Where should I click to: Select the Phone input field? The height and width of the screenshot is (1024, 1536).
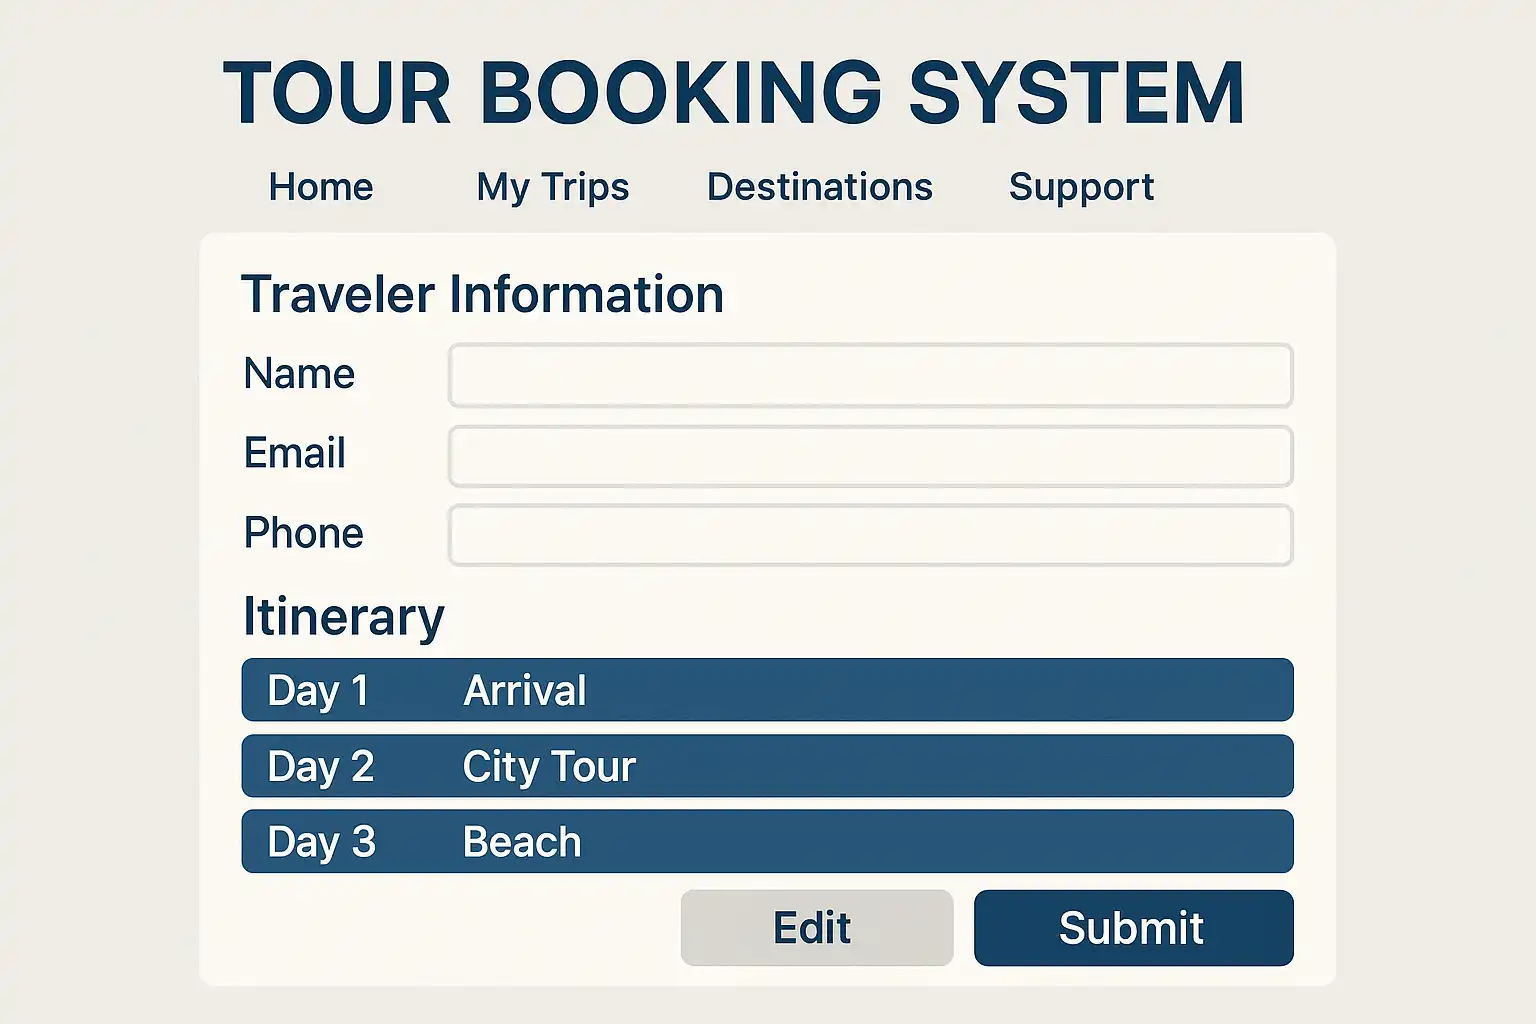point(870,536)
